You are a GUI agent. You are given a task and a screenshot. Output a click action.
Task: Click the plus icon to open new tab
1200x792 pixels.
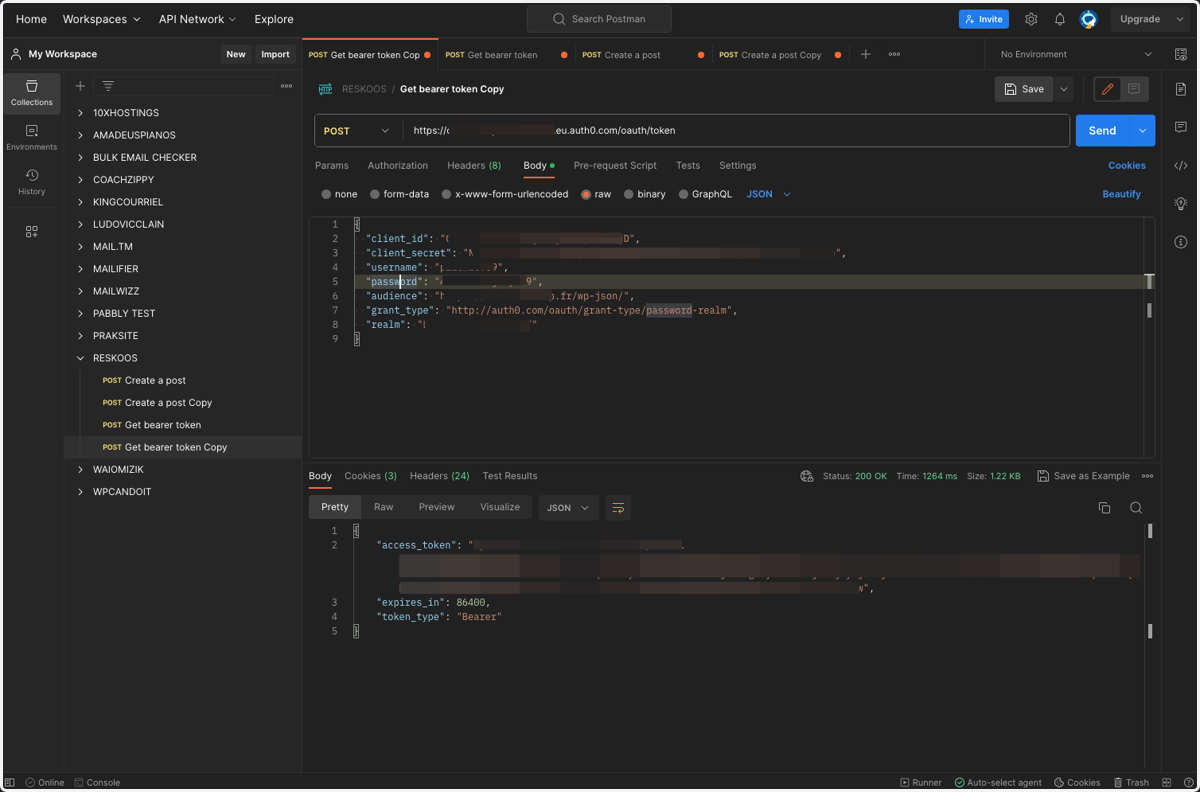866,55
